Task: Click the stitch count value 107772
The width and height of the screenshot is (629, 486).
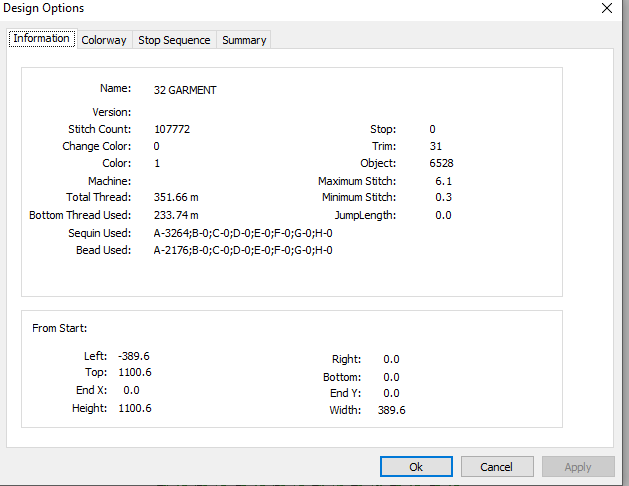Action: pos(172,129)
